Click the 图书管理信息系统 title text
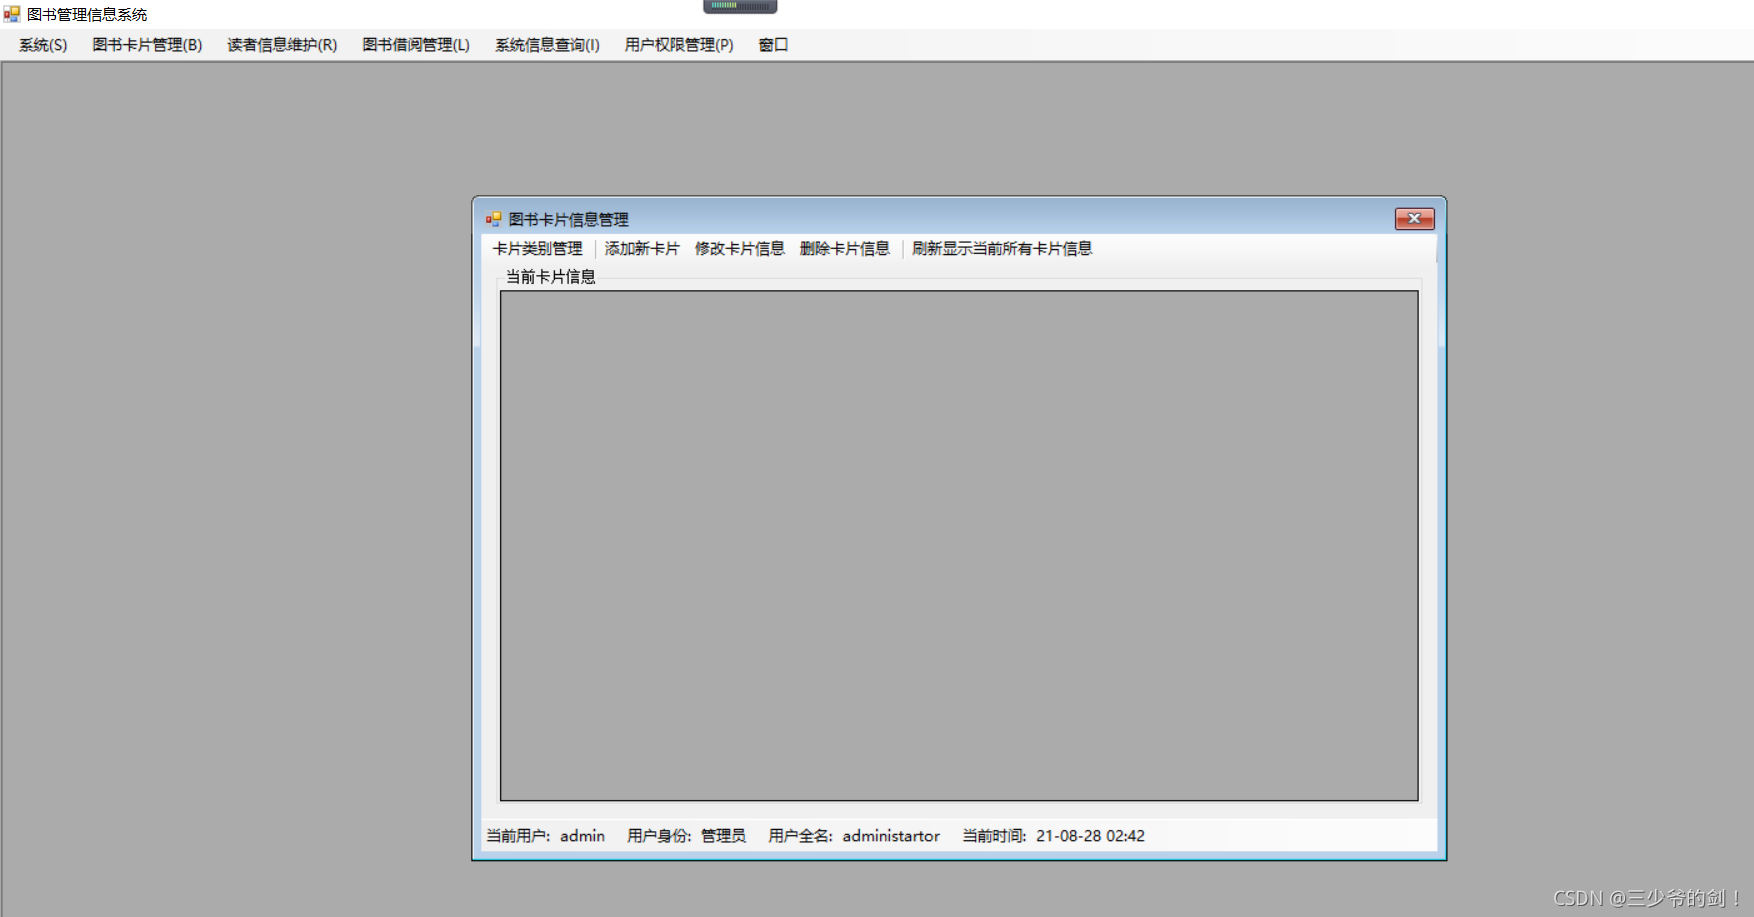The image size is (1754, 917). pos(87,14)
